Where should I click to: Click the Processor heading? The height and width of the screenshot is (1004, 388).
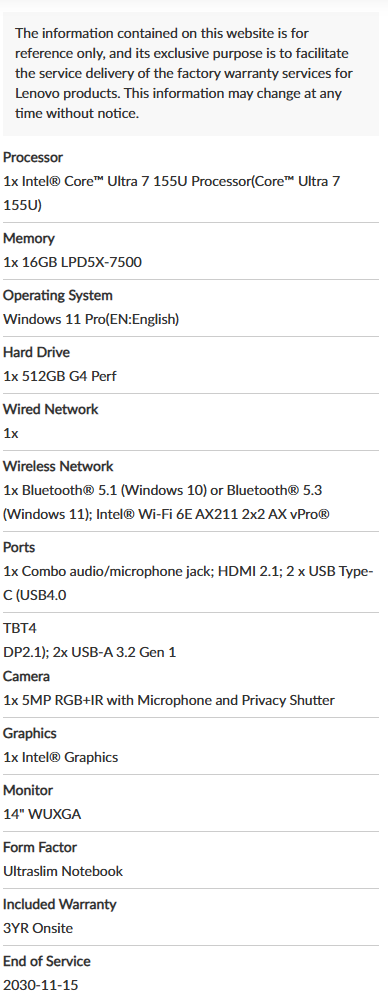[33, 158]
